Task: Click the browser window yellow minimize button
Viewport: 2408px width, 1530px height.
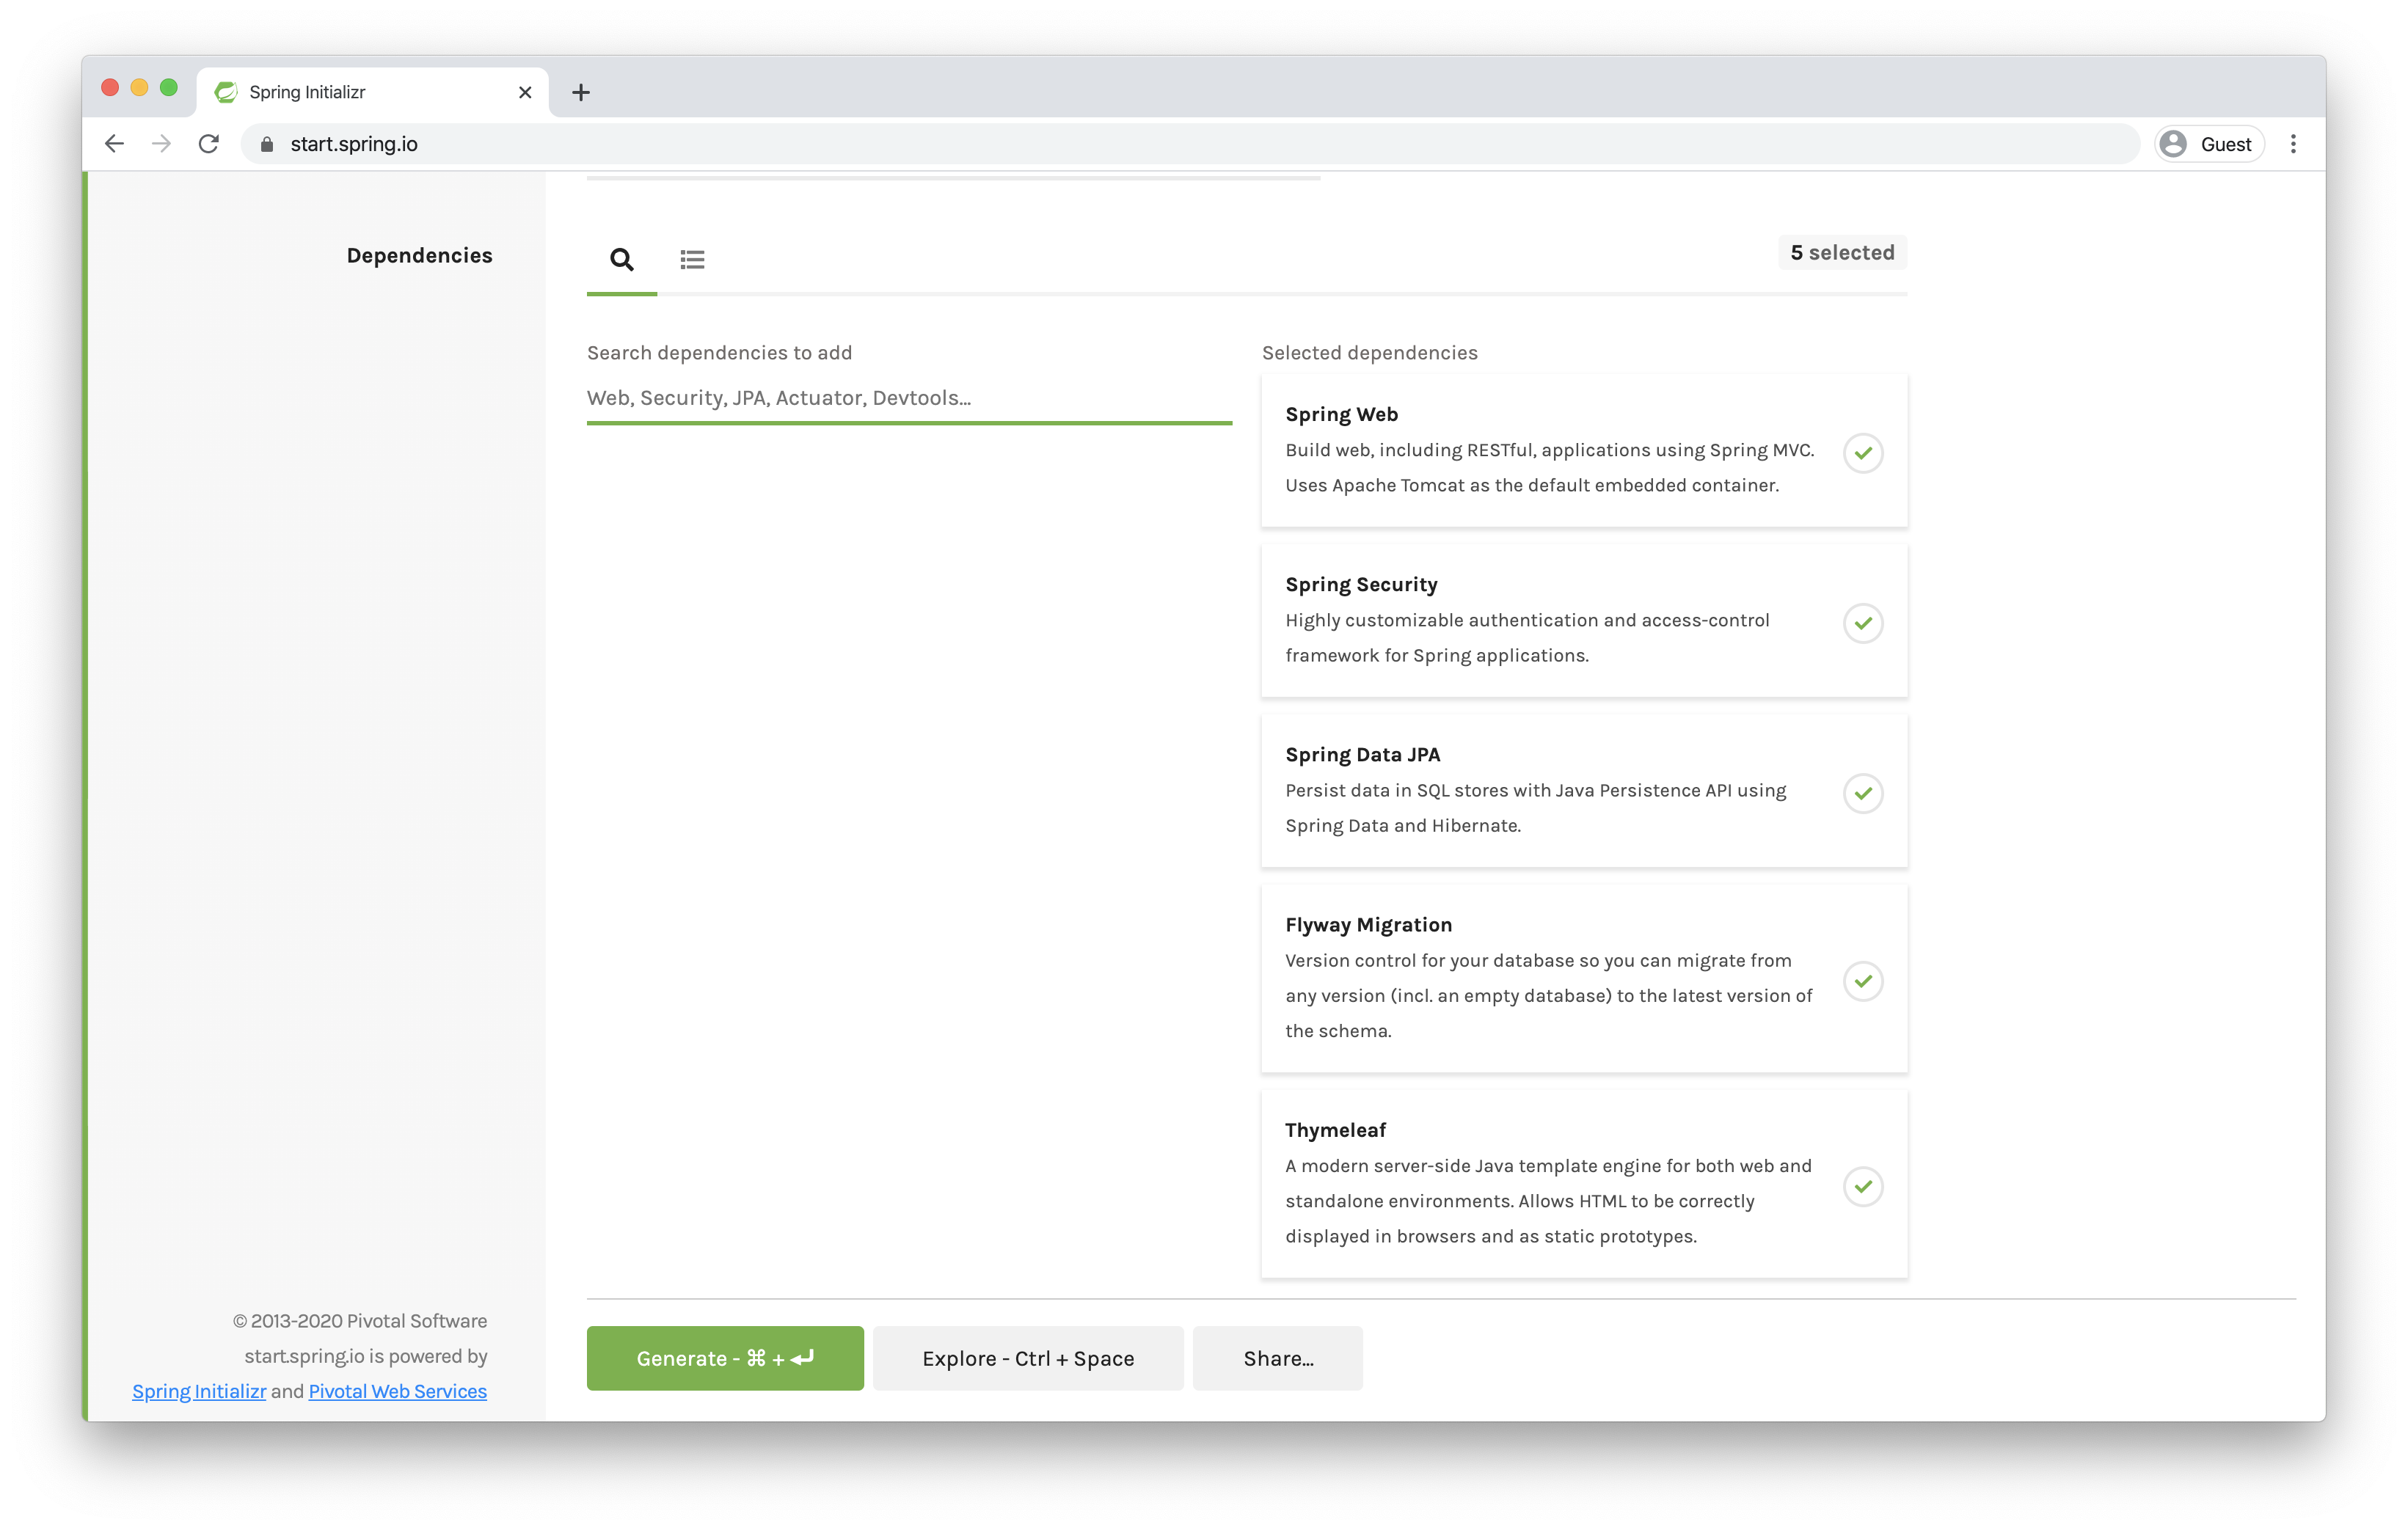Action: click(x=139, y=88)
